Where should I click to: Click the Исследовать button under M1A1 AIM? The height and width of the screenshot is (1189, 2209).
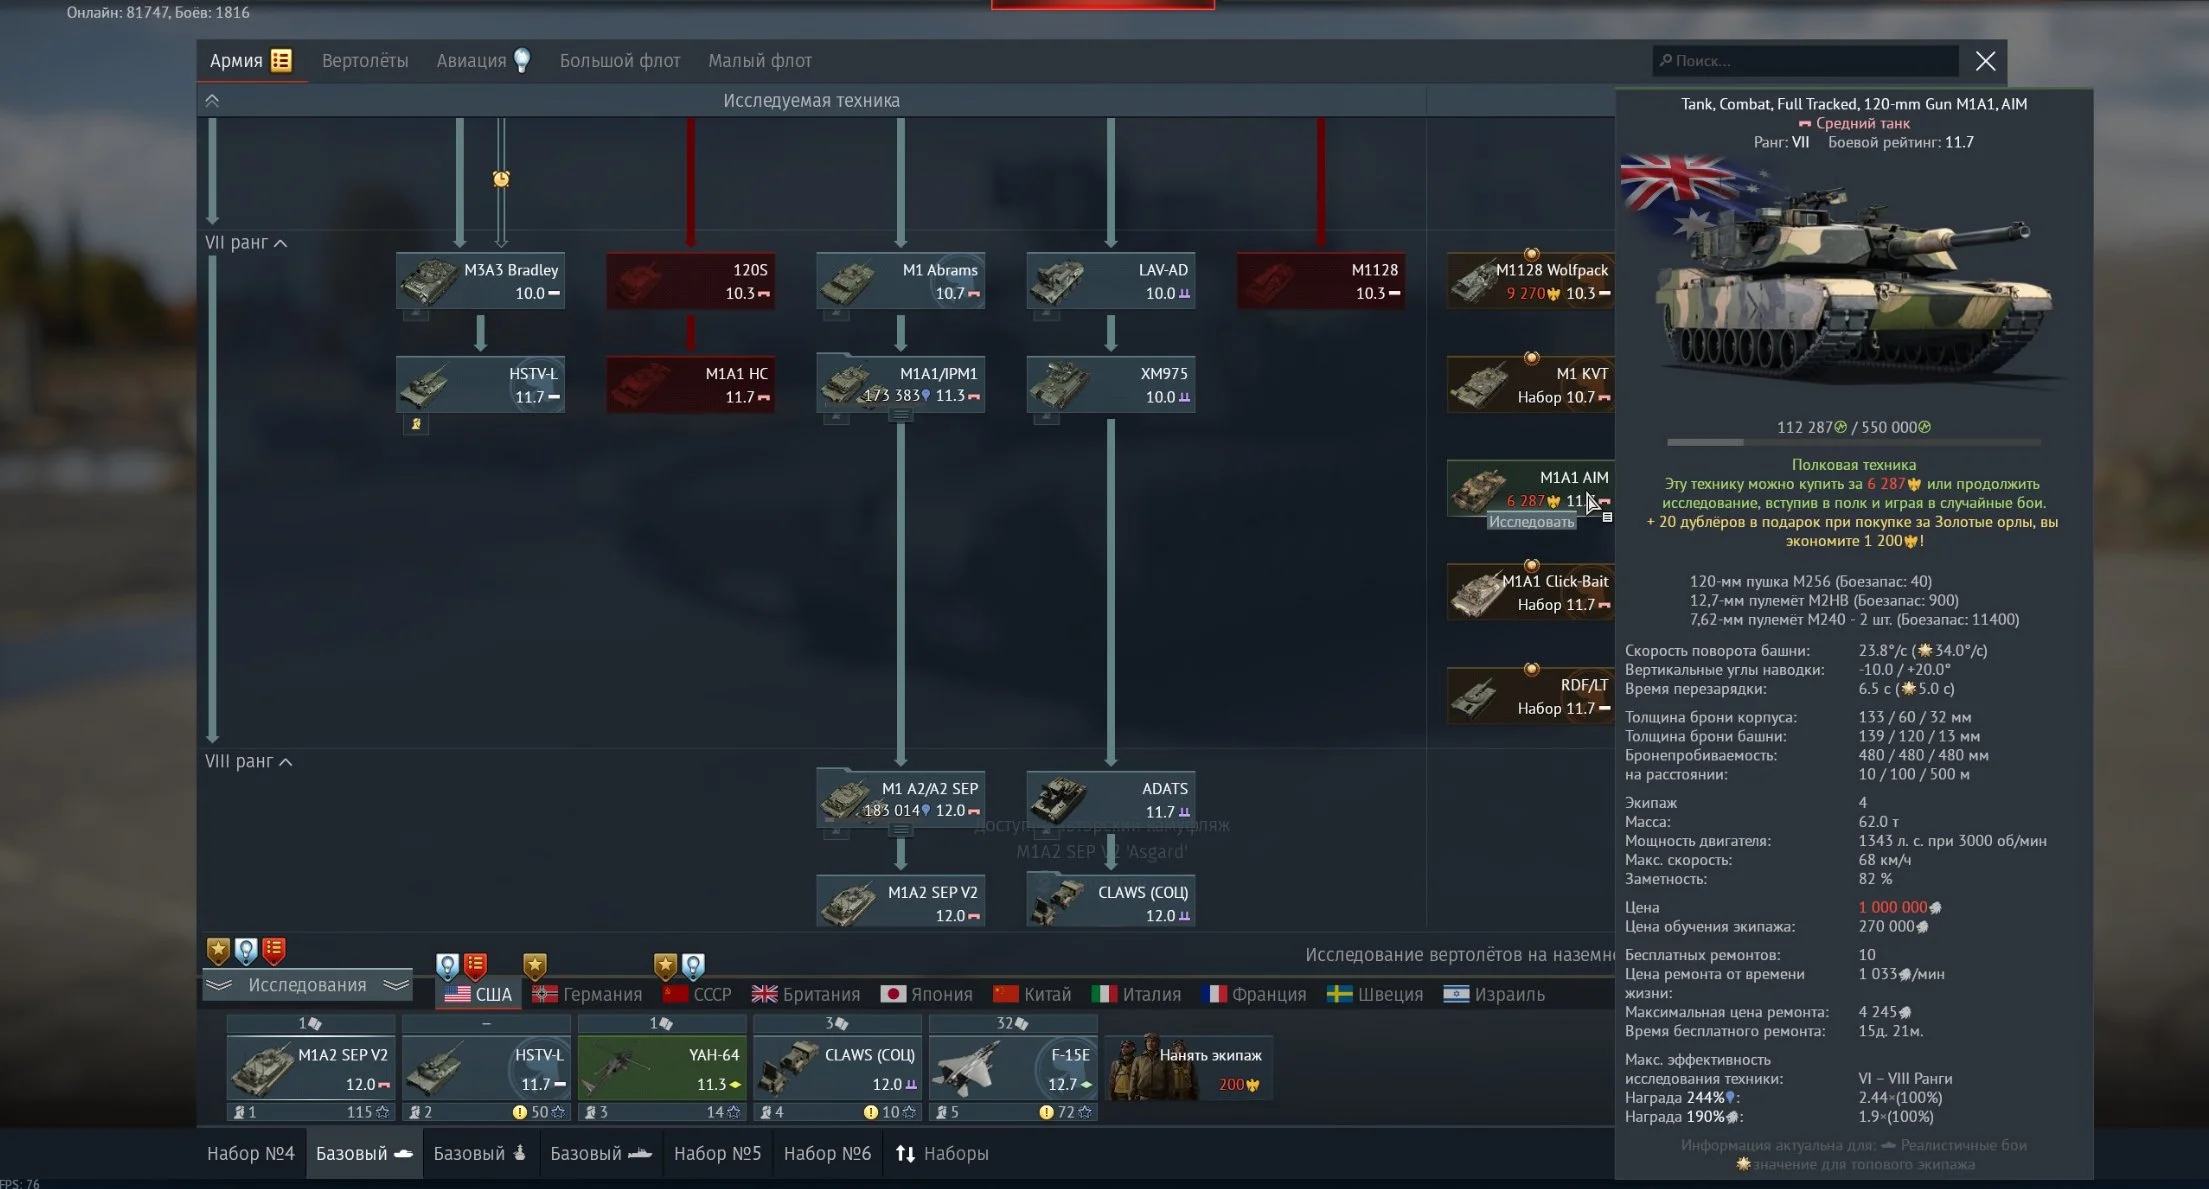[1530, 522]
